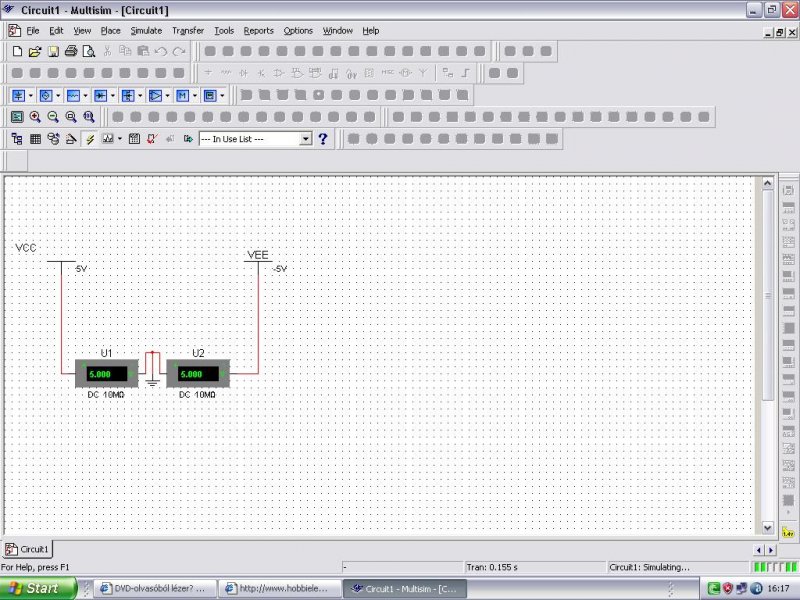Image resolution: width=800 pixels, height=600 pixels.
Task: Show miscellaneous components M icon
Action: pos(182,95)
